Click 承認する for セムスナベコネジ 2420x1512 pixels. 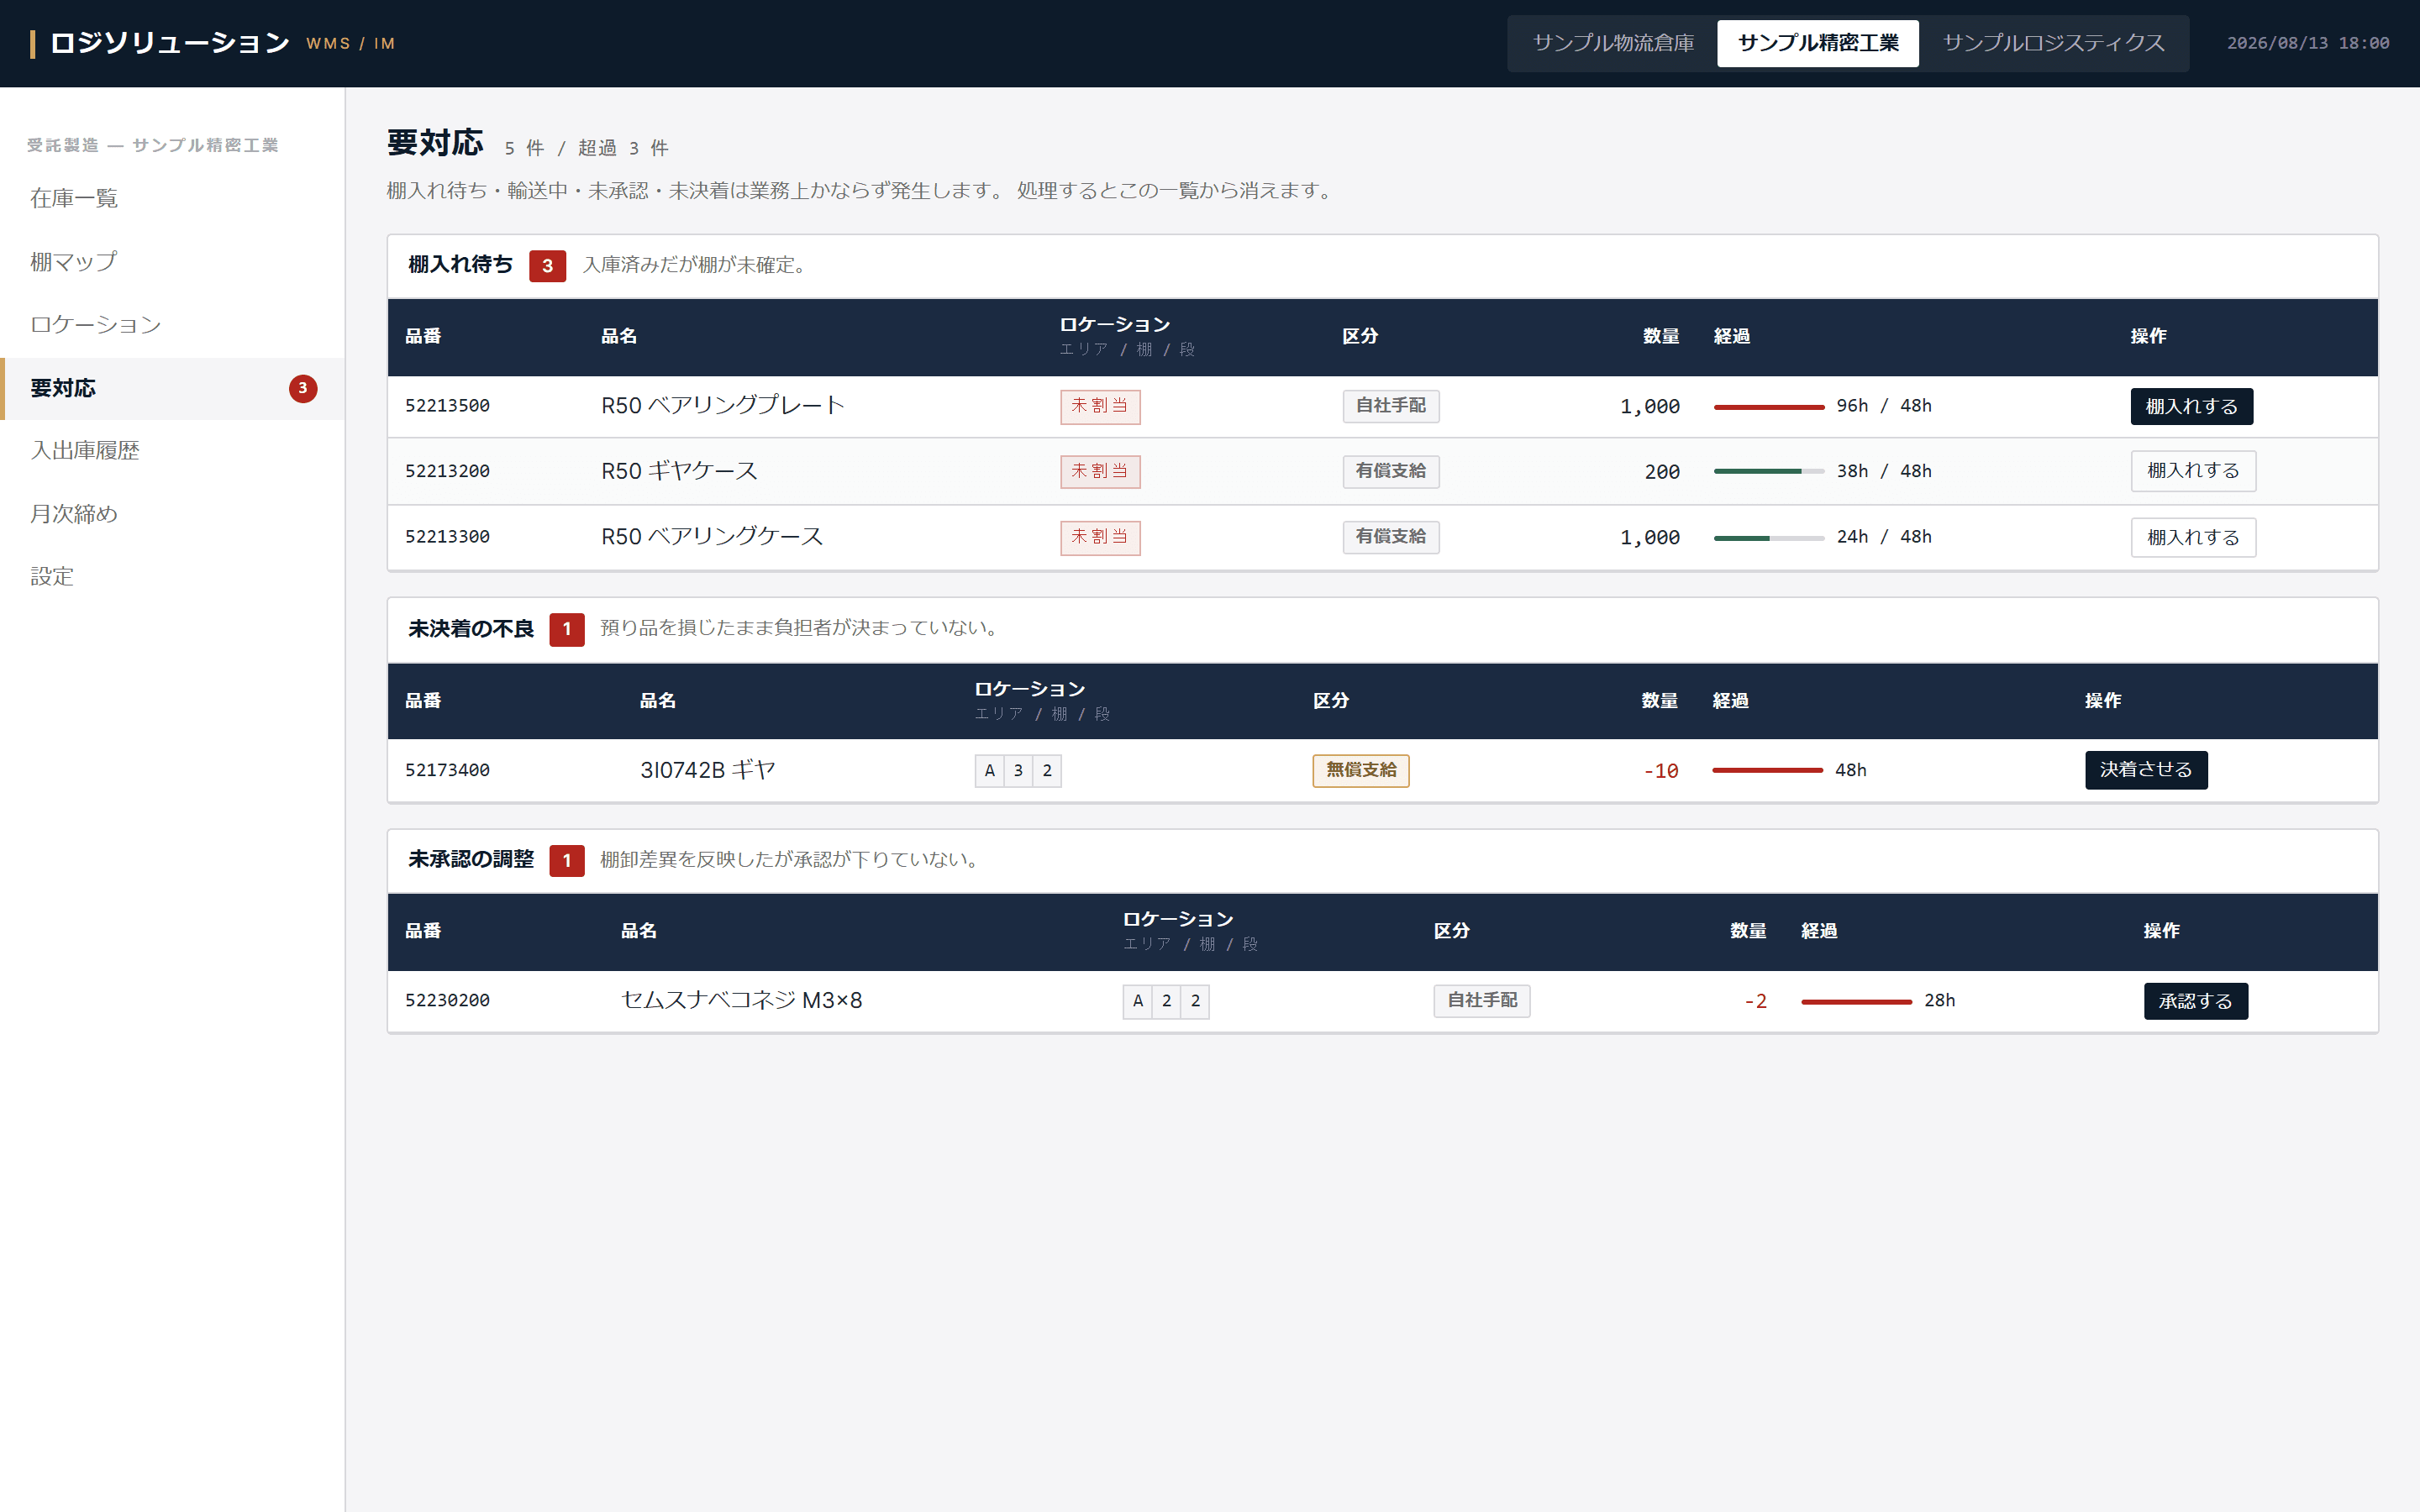coord(2195,1001)
